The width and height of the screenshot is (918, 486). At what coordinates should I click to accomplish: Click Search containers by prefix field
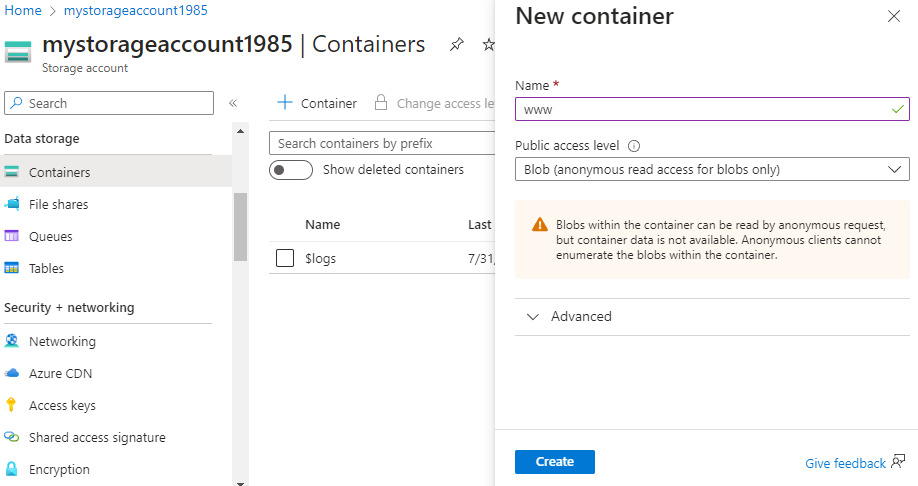(x=382, y=143)
